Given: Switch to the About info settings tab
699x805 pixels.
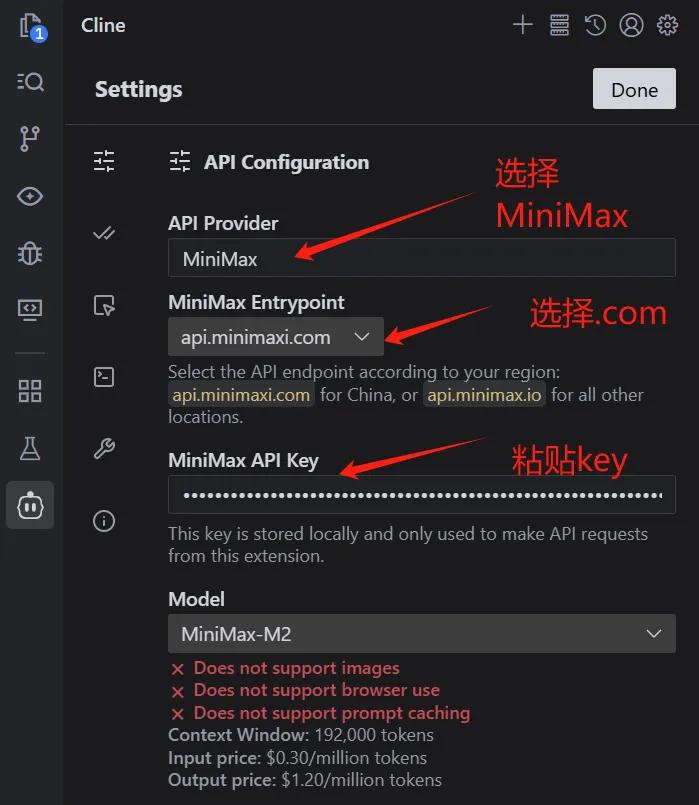Looking at the screenshot, I should pyautogui.click(x=104, y=521).
